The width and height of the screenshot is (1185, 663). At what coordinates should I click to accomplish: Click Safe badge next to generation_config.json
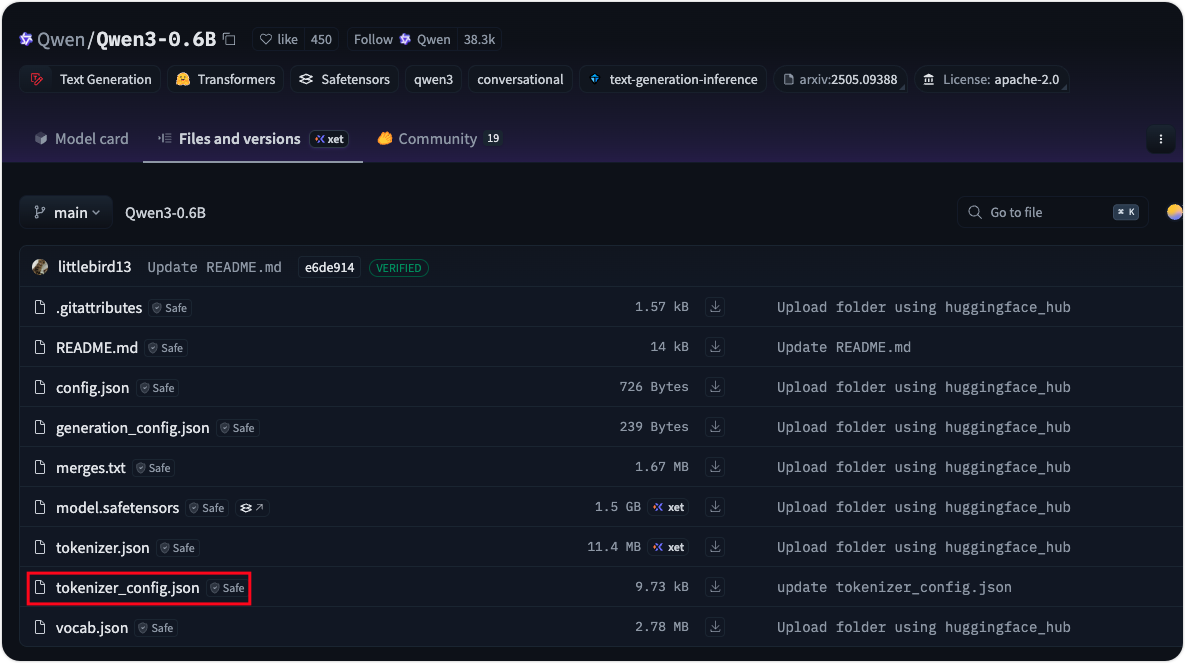(x=237, y=429)
